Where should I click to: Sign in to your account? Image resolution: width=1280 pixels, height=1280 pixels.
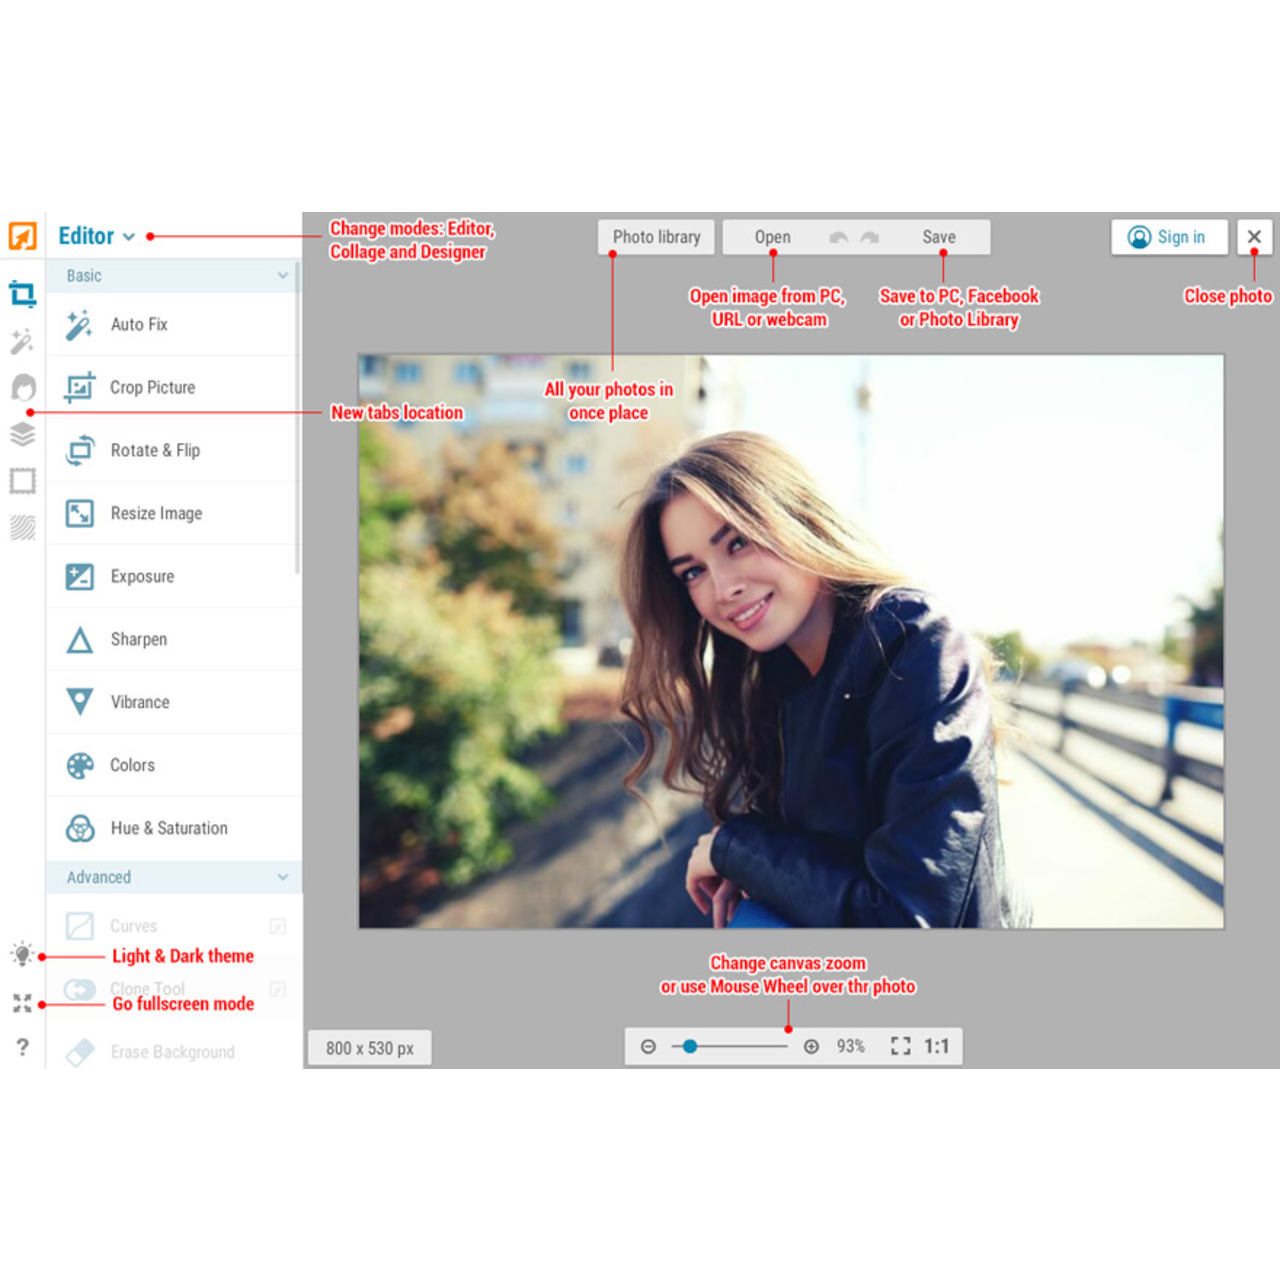click(x=1169, y=237)
